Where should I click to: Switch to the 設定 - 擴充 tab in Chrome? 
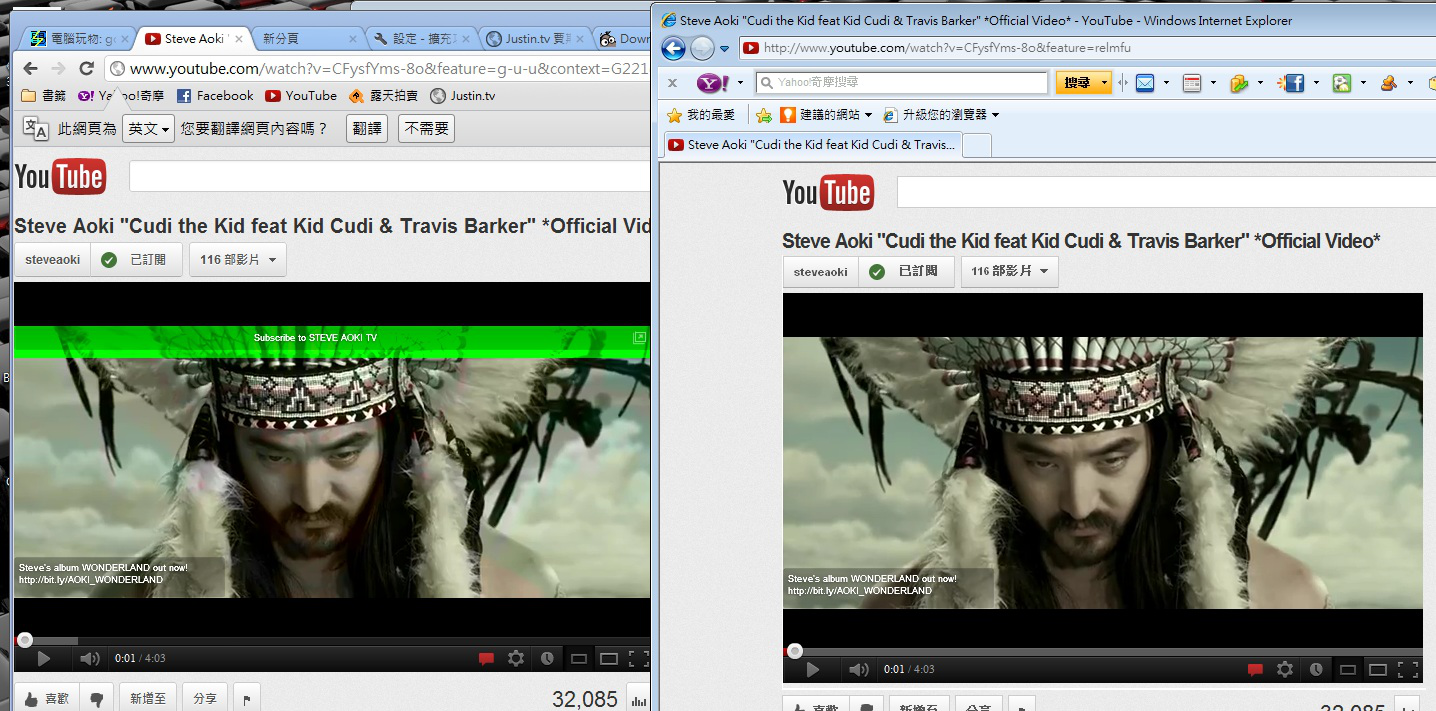pyautogui.click(x=421, y=39)
